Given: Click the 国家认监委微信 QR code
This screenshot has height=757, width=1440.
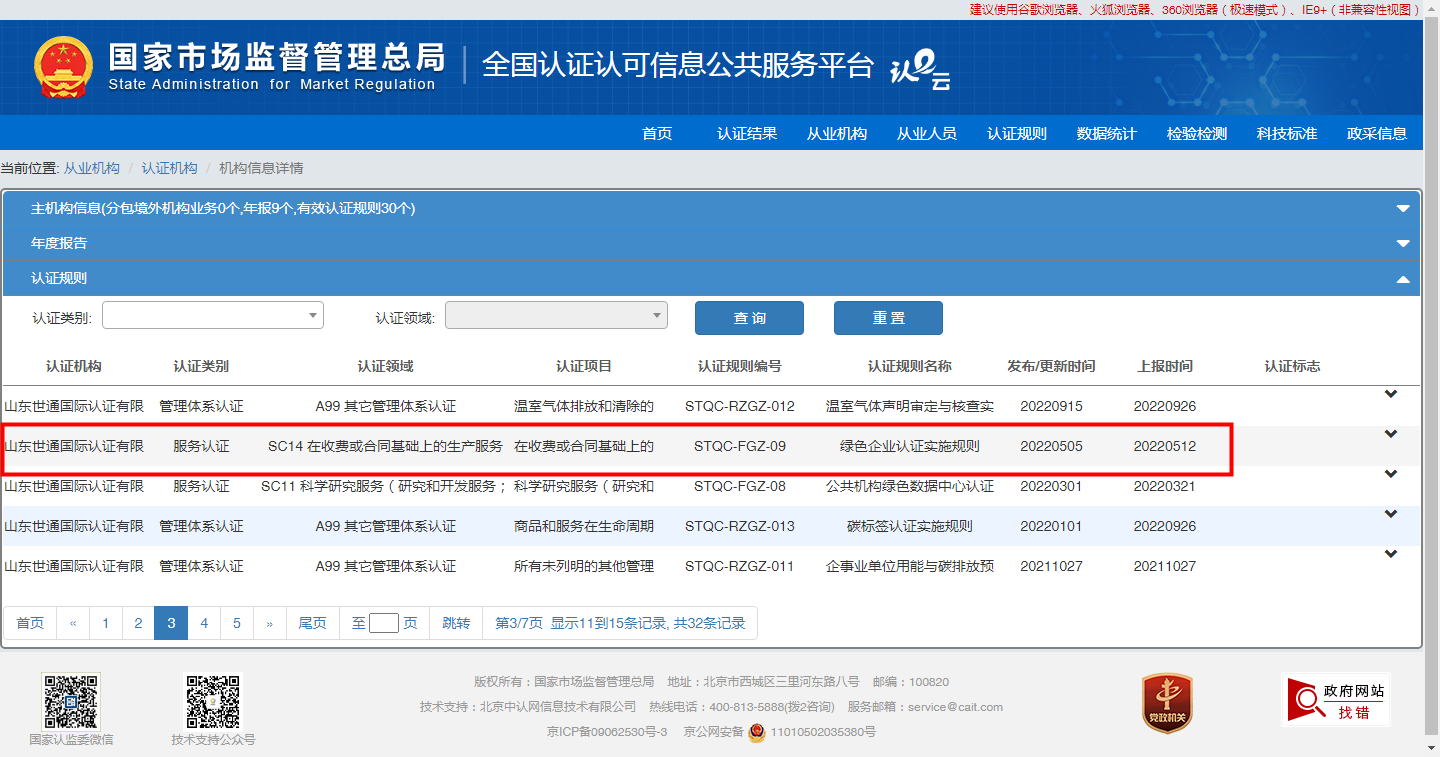Looking at the screenshot, I should coord(70,701).
